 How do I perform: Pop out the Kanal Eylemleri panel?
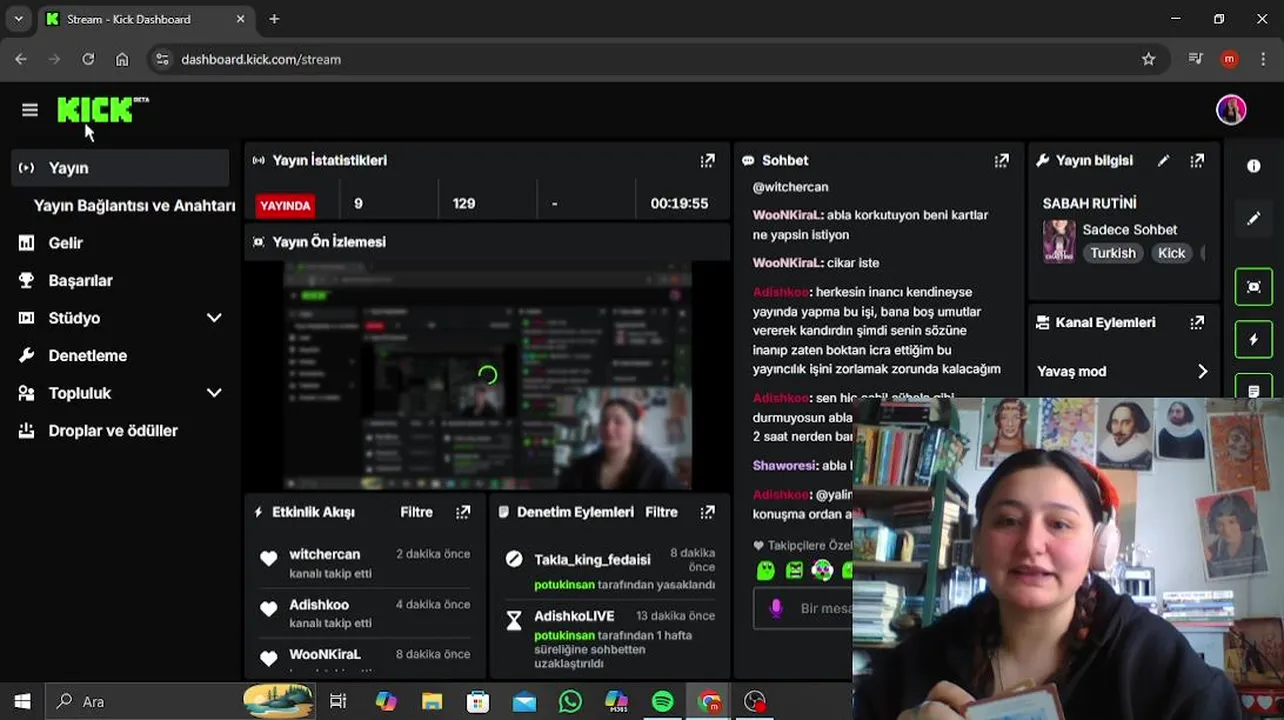(1197, 322)
